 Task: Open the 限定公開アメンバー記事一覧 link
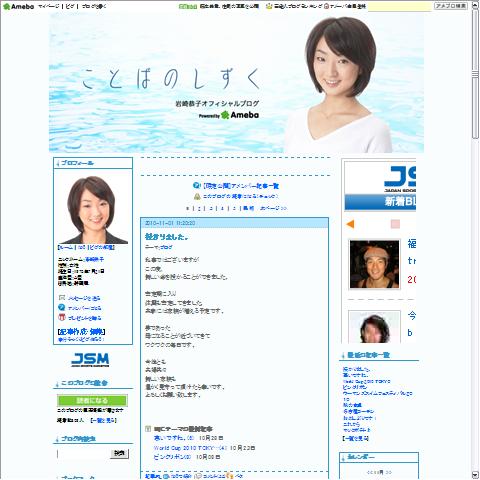[241, 186]
